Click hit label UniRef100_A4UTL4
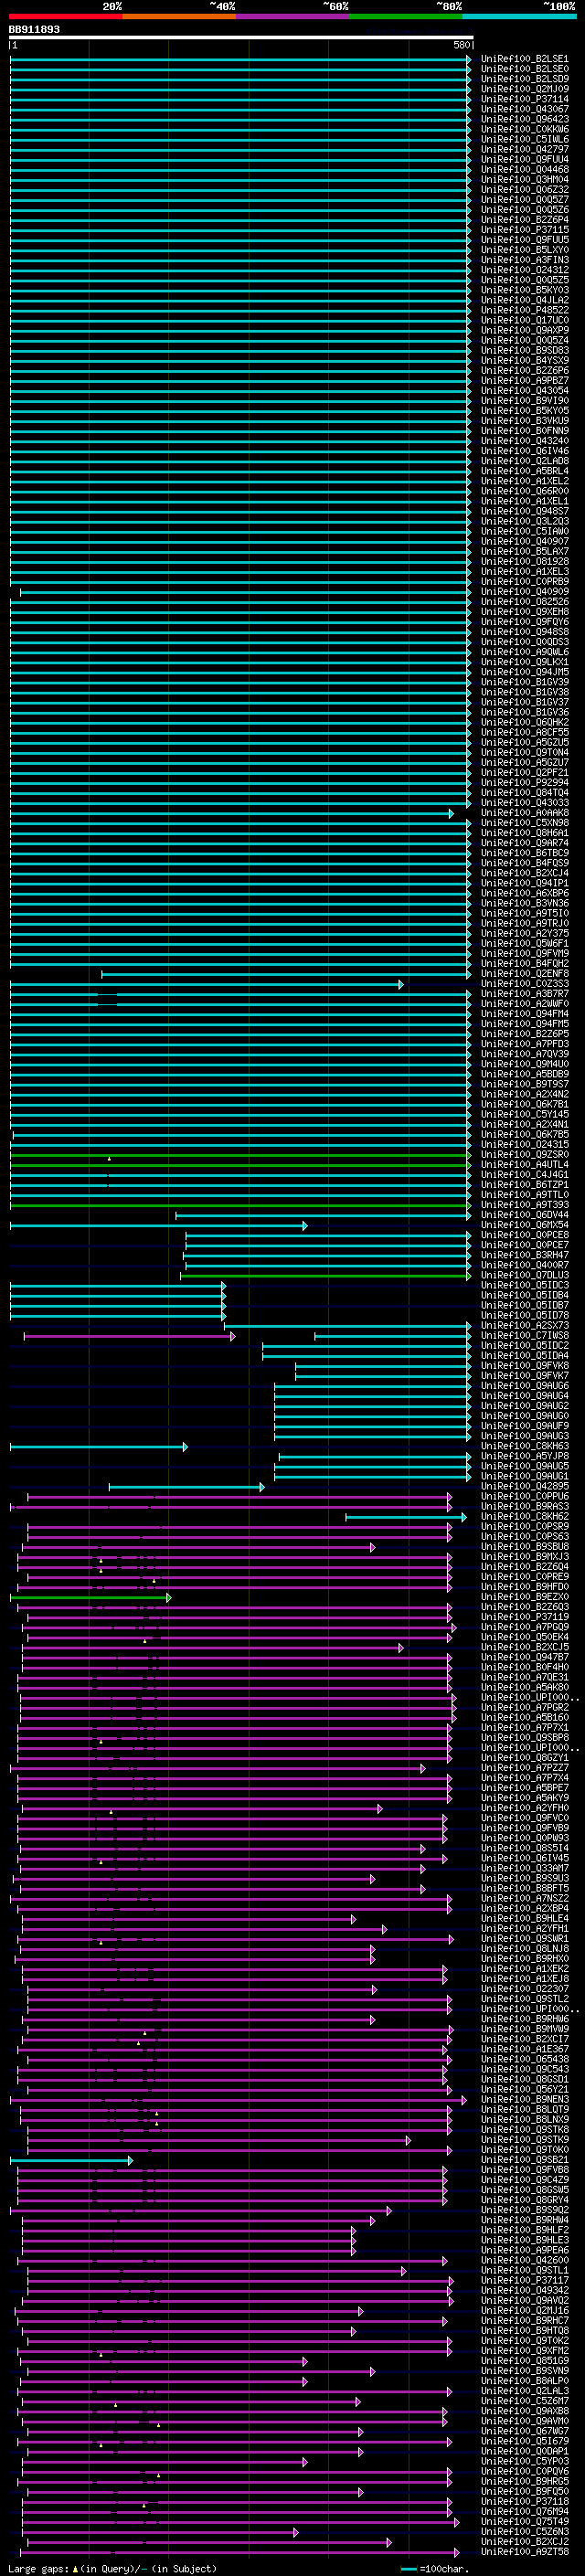Viewport: 585px width, 2576px height. [x=525, y=1165]
